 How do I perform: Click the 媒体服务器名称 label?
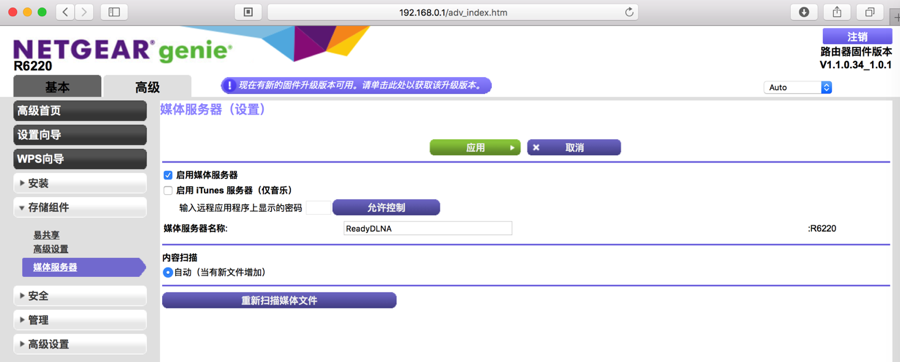point(196,228)
